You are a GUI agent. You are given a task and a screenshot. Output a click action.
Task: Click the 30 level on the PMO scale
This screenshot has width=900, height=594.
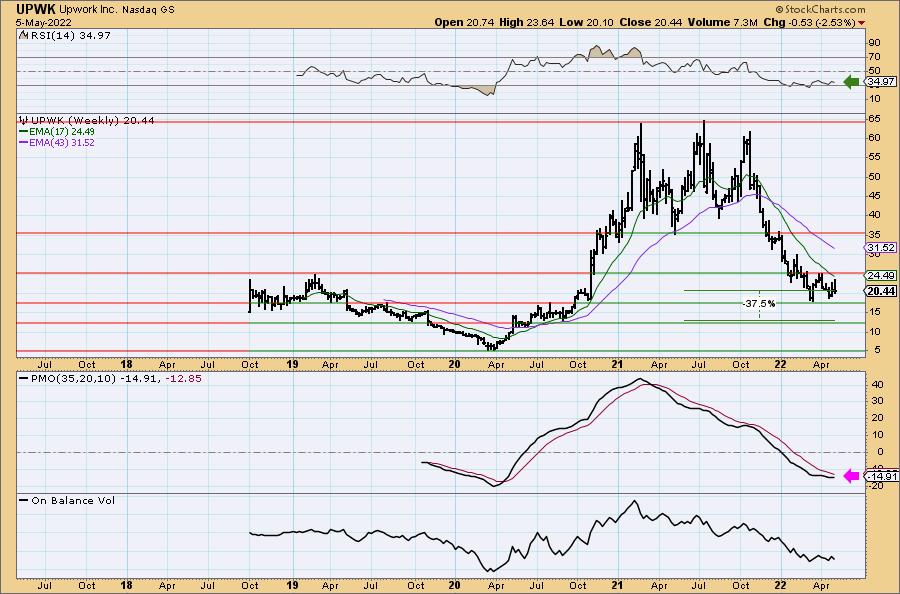[x=878, y=401]
